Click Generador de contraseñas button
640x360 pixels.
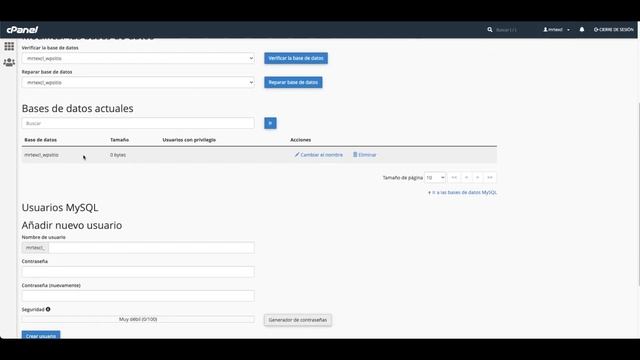click(298, 320)
